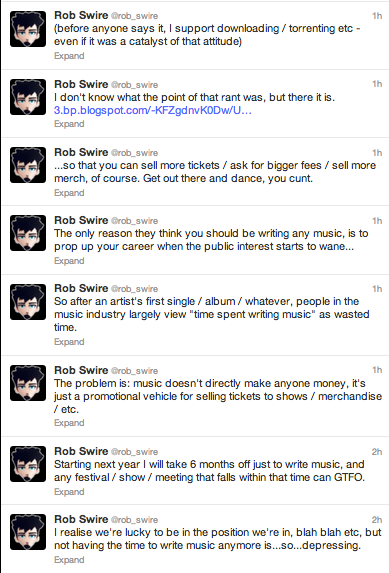Image resolution: width=389 pixels, height=573 pixels.
Task: Click Rob Swire name on 'lucky to be' tweet
Action: click(81, 519)
